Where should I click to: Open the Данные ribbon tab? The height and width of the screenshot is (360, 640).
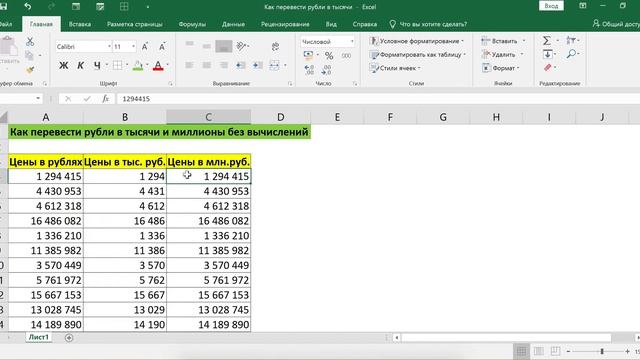(x=233, y=24)
